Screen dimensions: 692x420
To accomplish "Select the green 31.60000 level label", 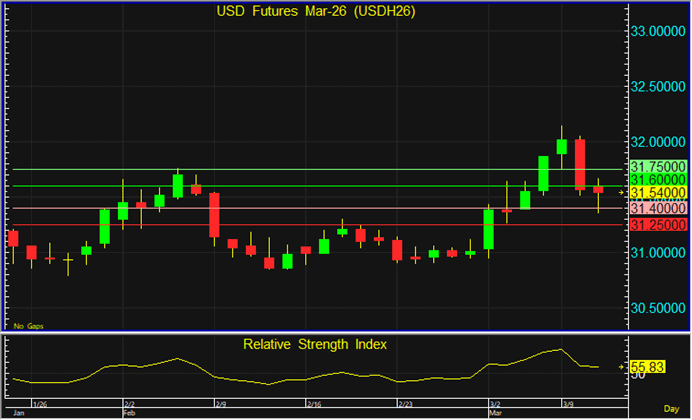I will pyautogui.click(x=657, y=179).
